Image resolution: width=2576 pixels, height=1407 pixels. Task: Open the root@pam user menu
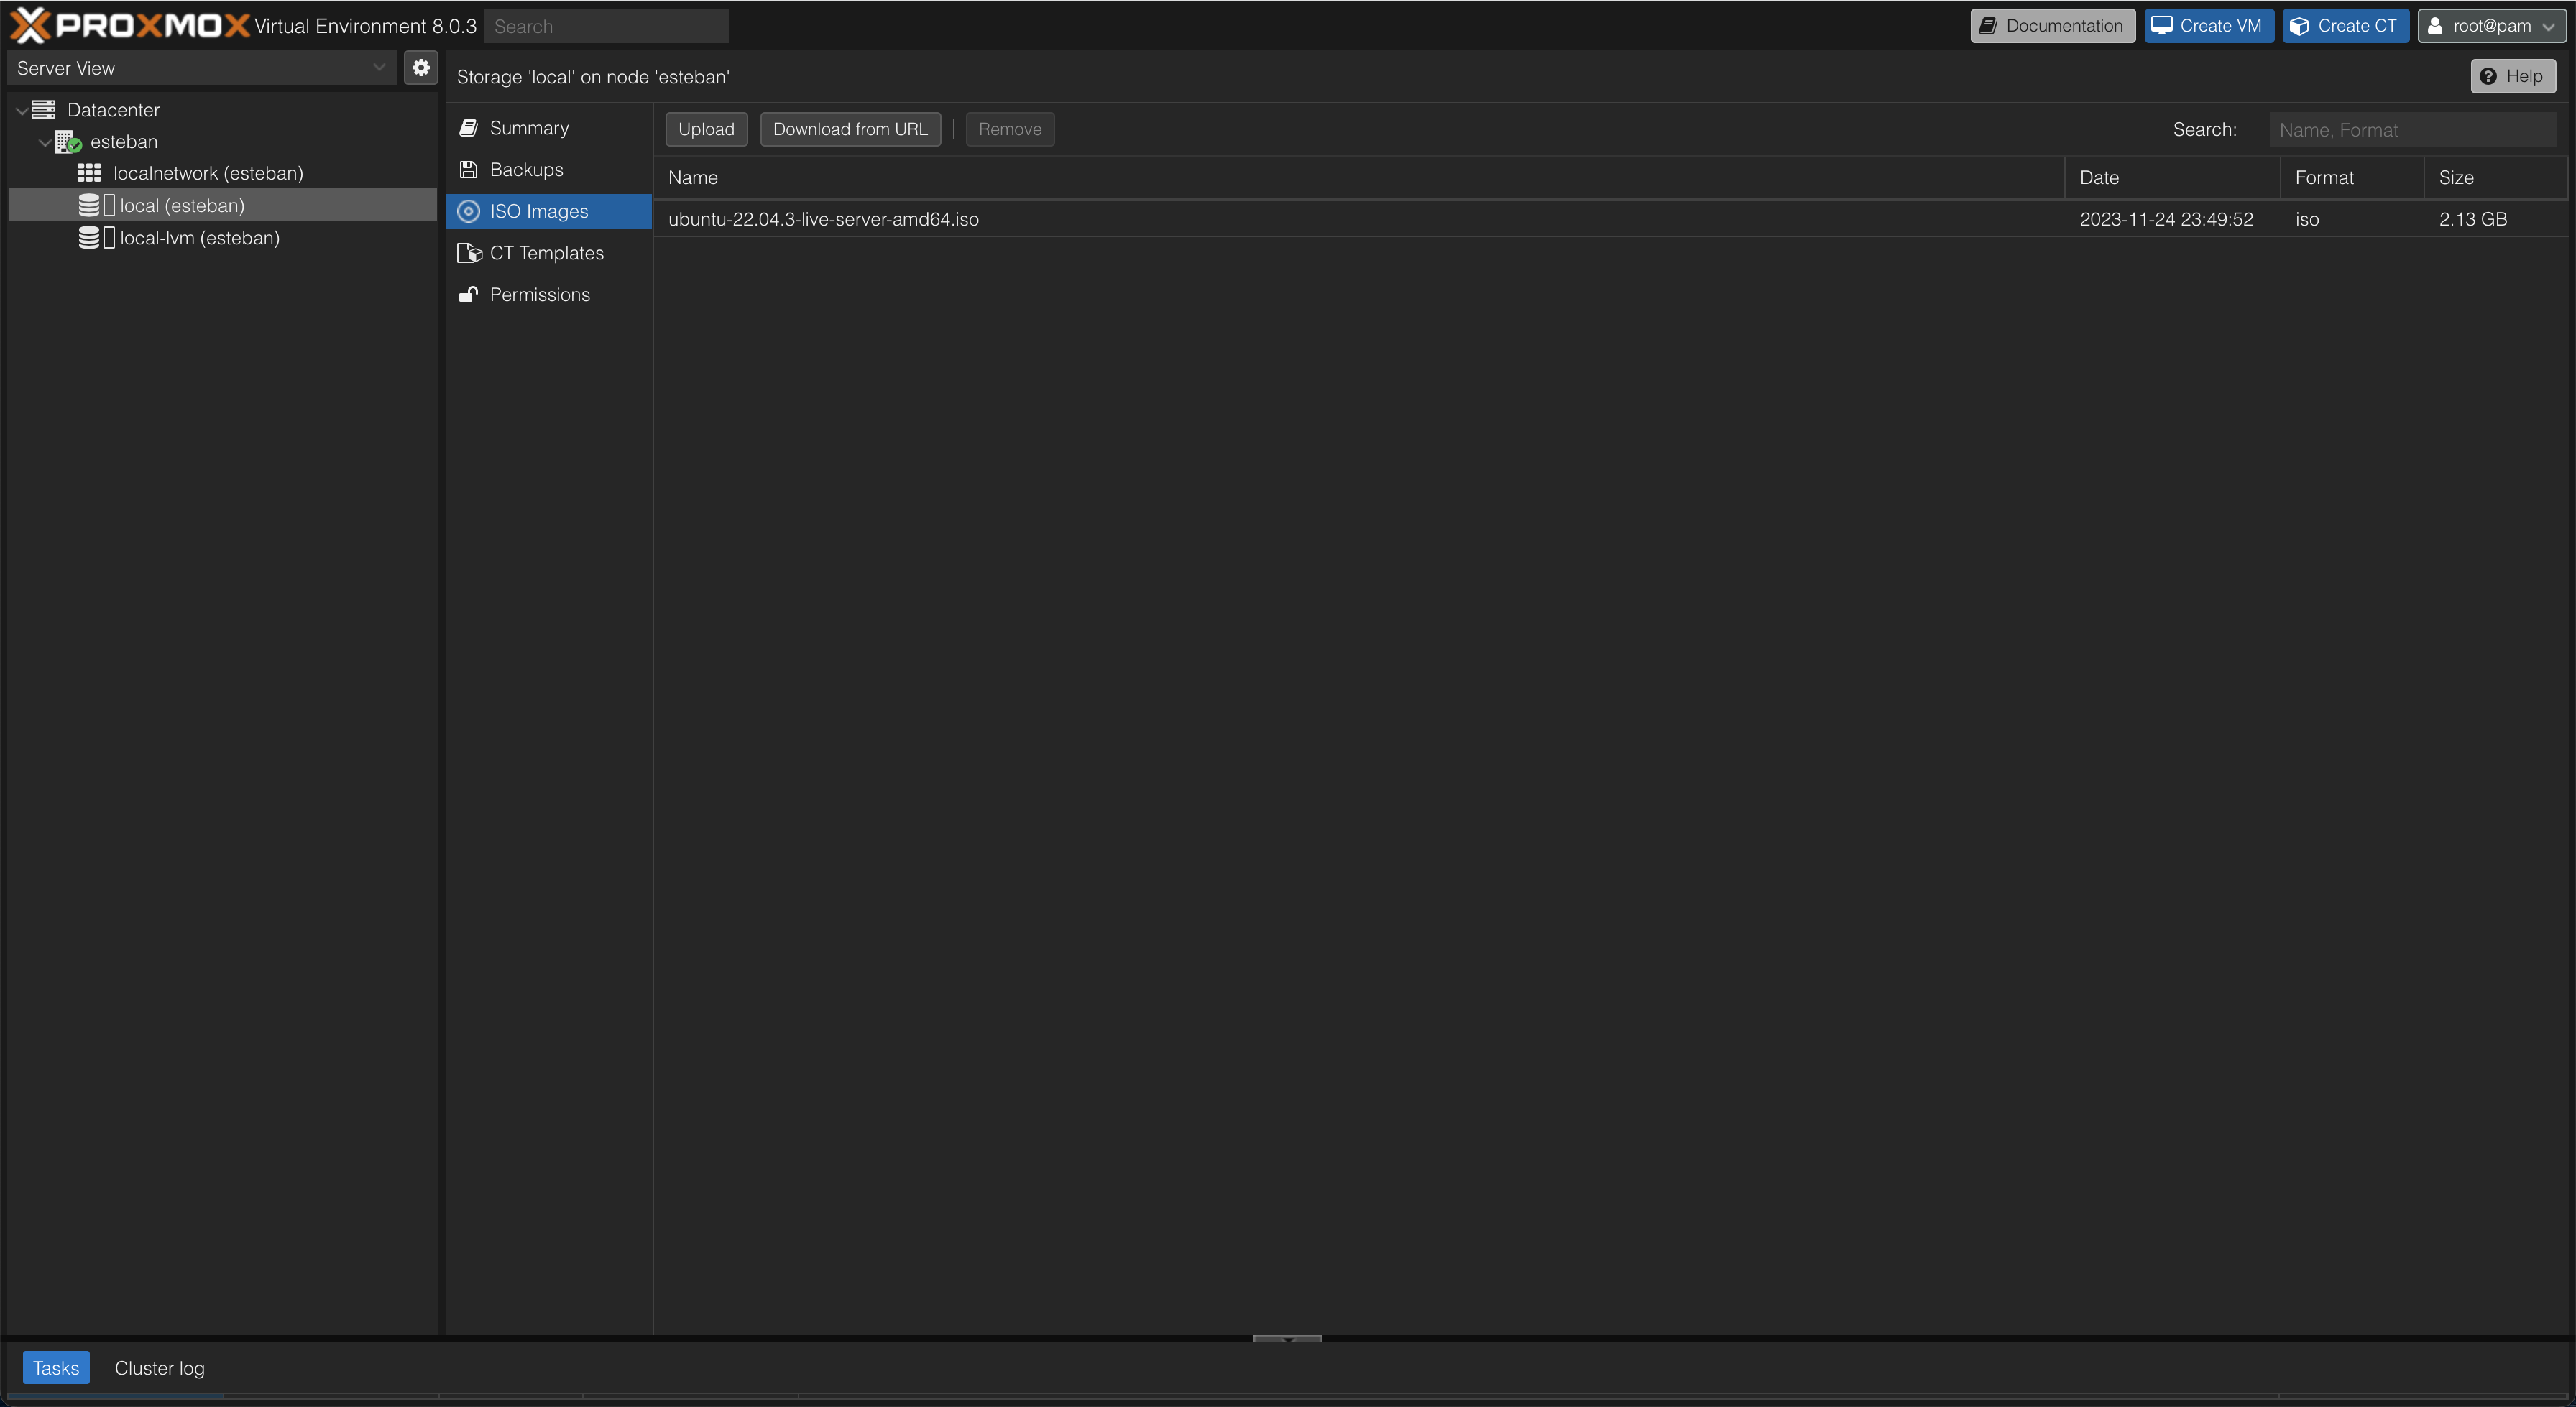2491,26
